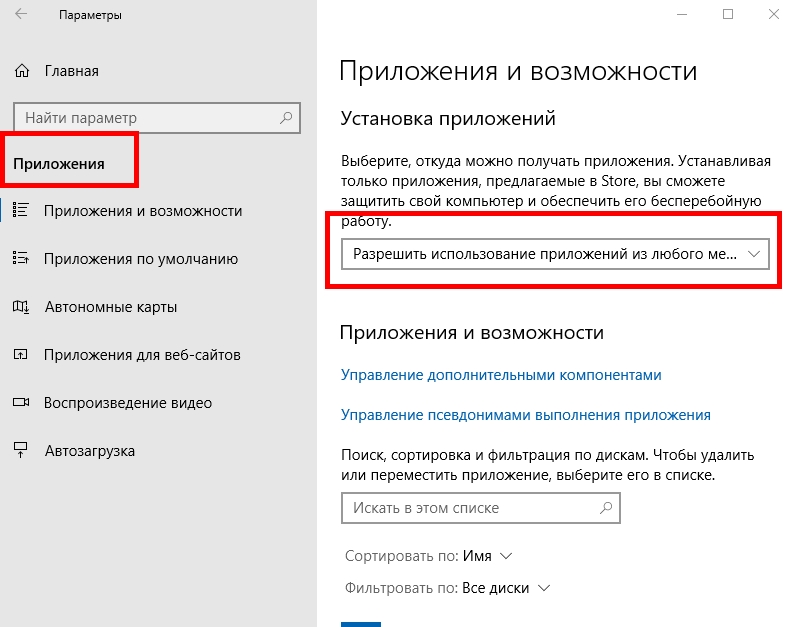Expand Сортировать по: Имя dropdown
Screen dimensions: 793x627
429,556
